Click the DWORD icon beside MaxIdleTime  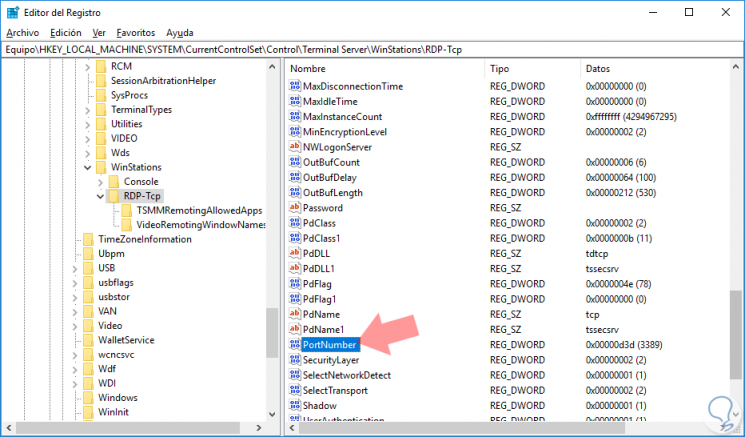(295, 101)
